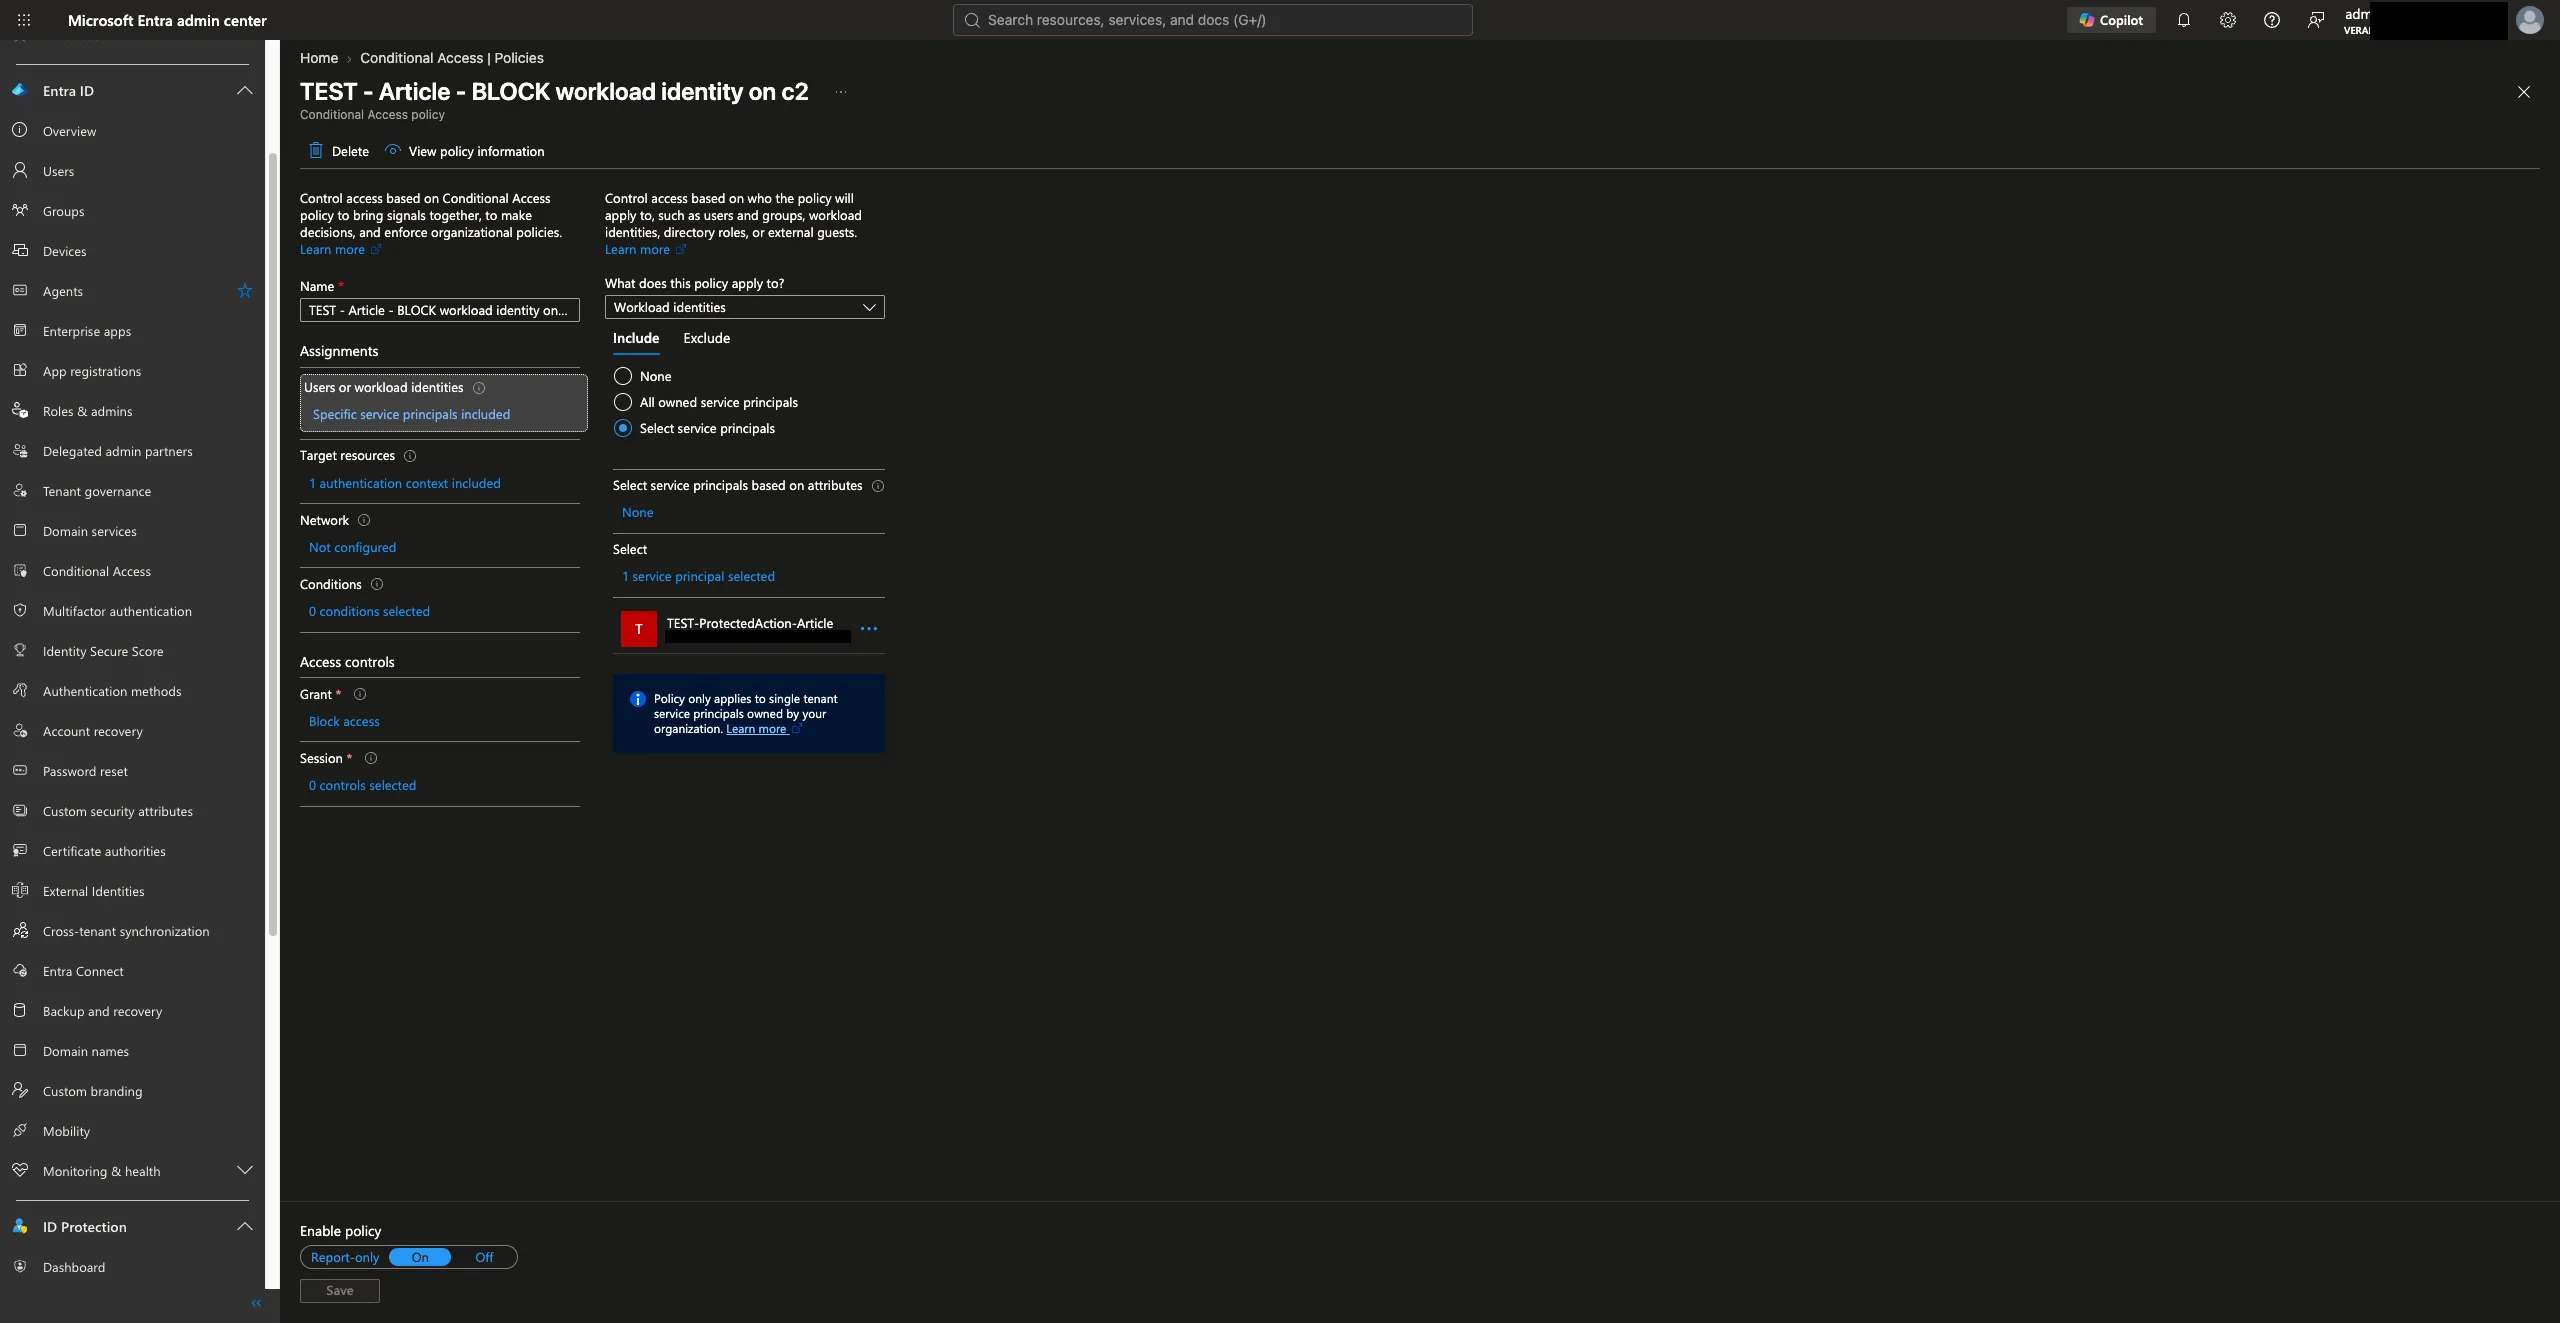Set Enable policy to Report-only

(x=345, y=1258)
